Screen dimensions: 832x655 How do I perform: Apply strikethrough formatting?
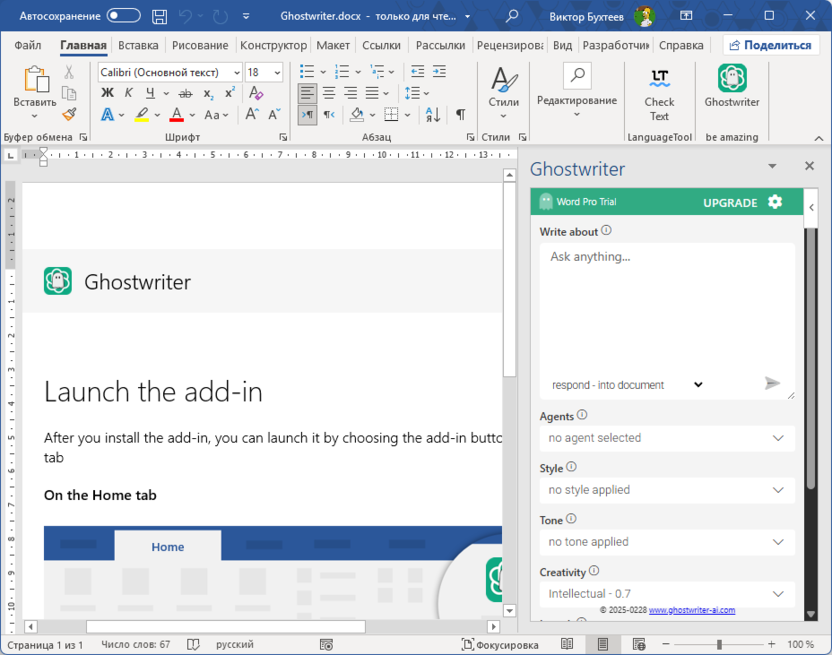pos(187,94)
